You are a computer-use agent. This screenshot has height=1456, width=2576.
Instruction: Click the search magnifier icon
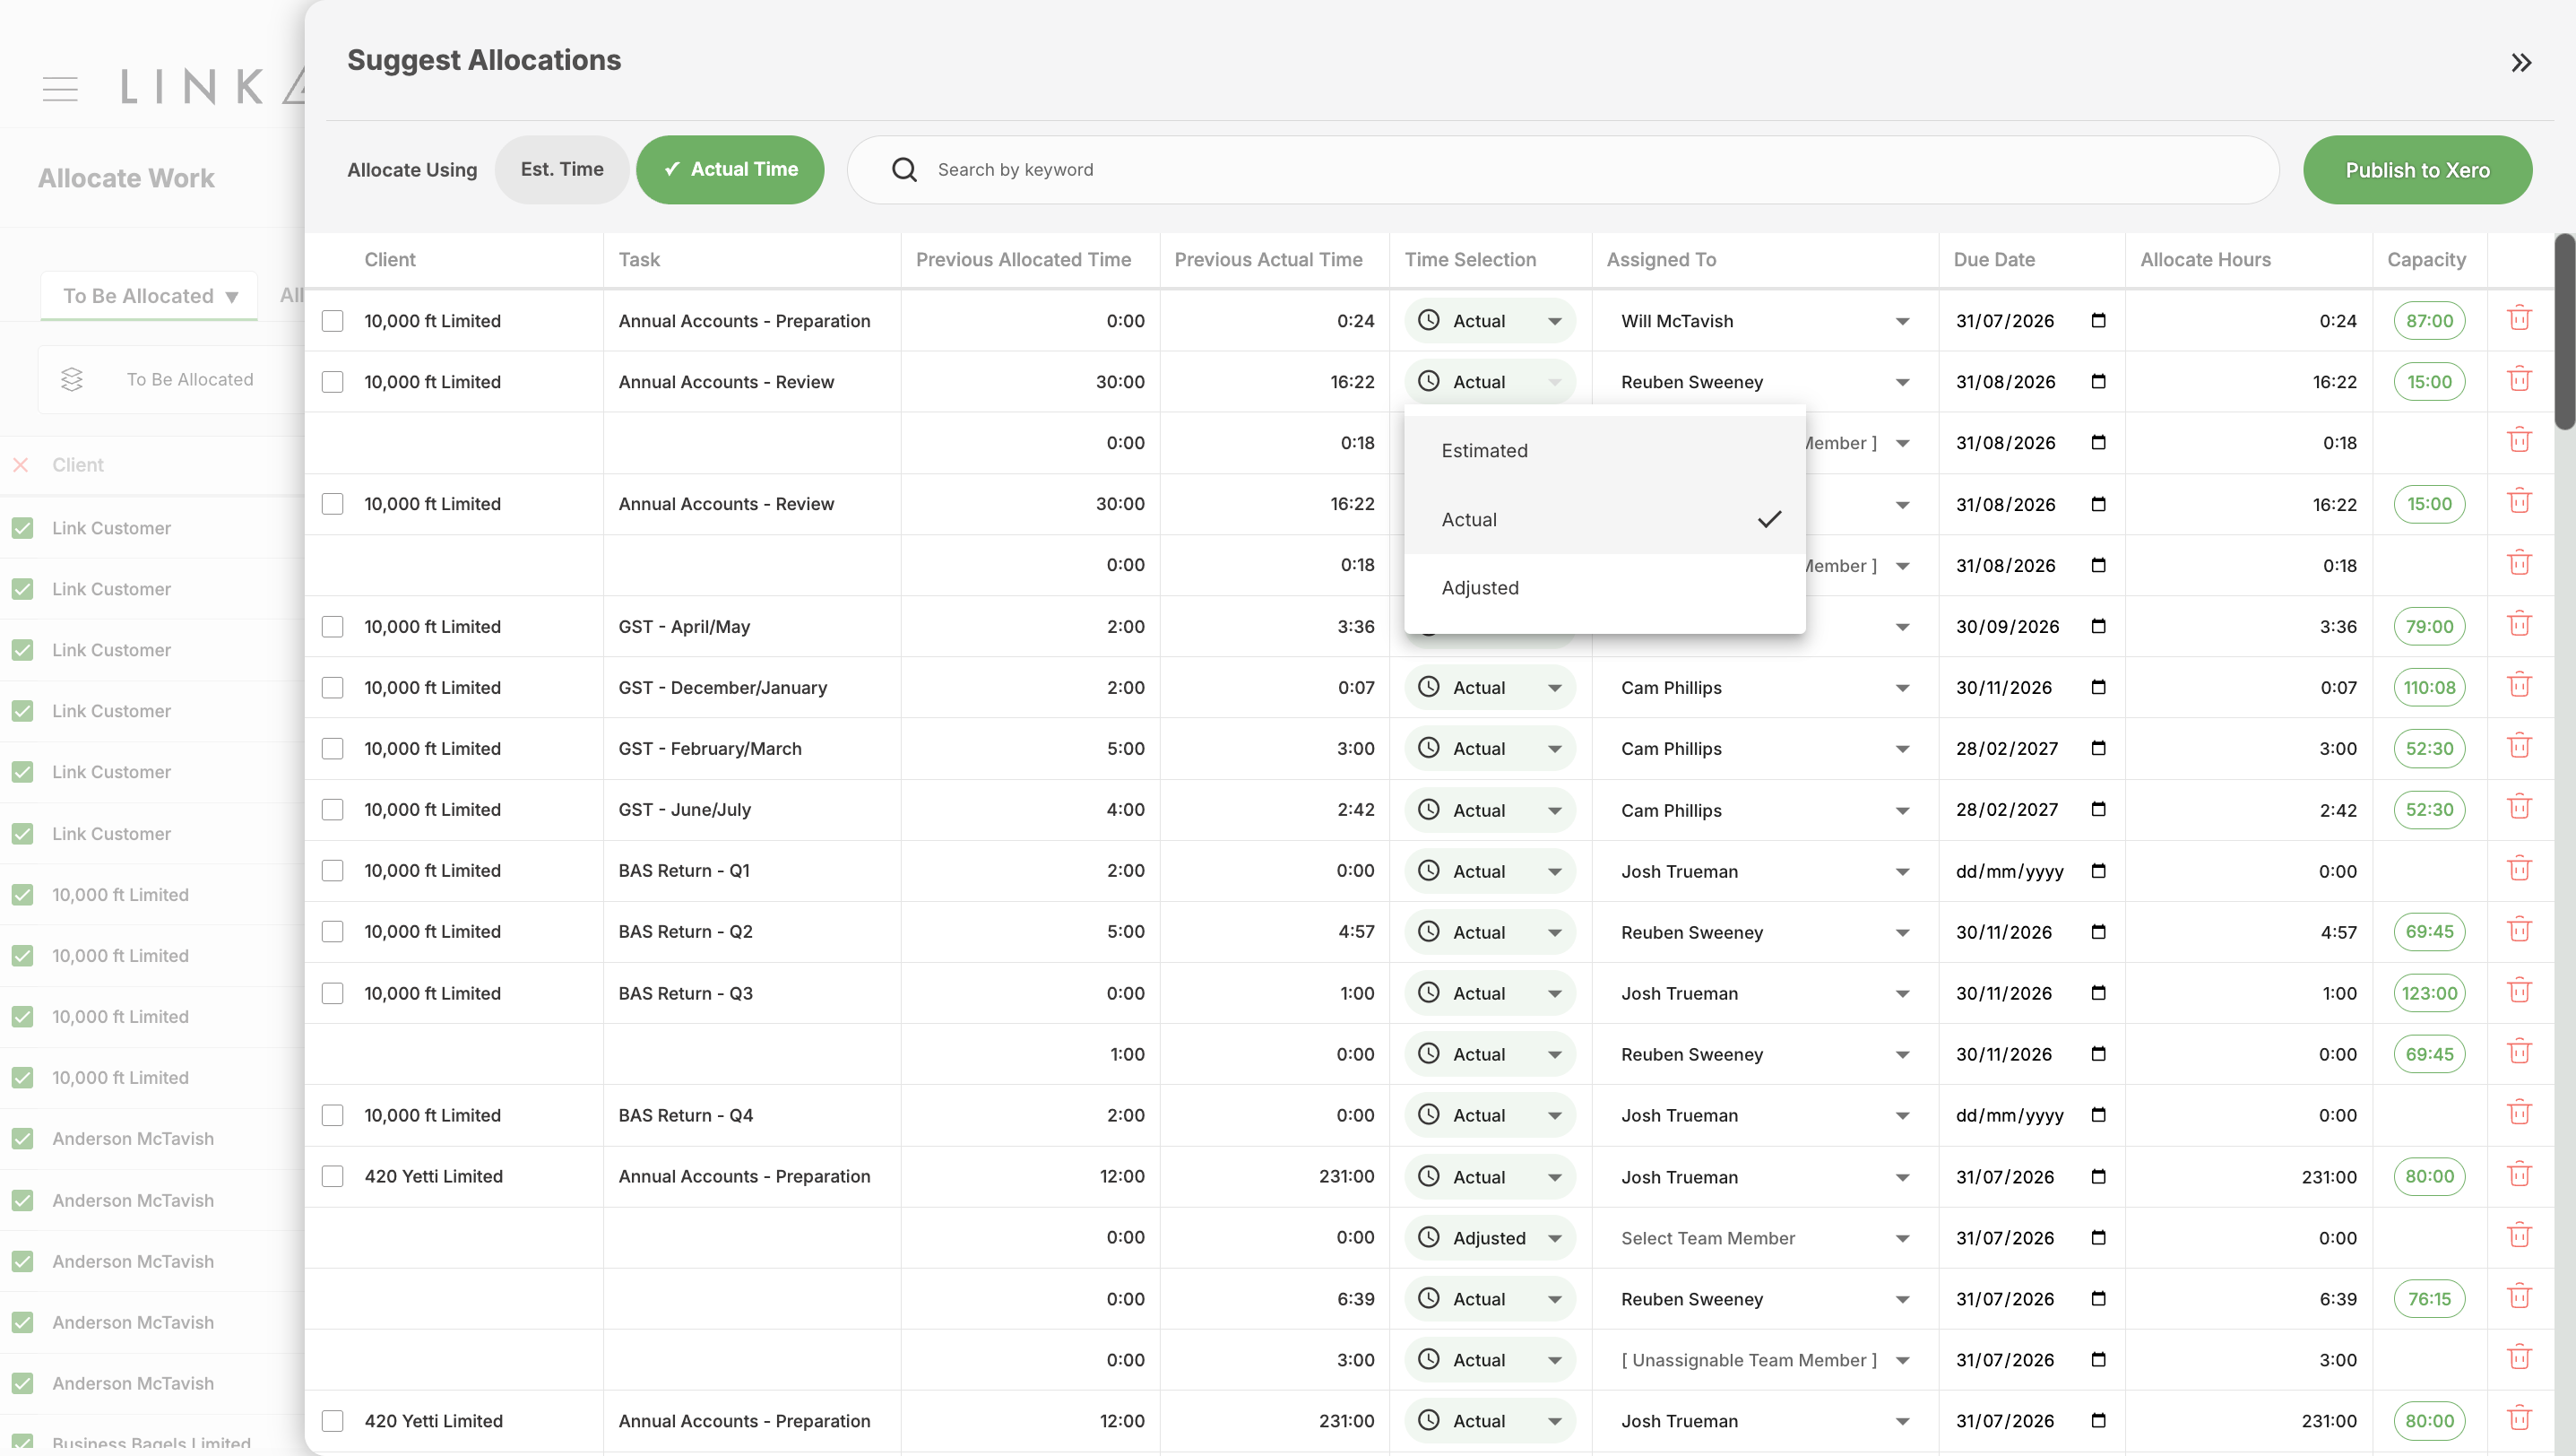(904, 170)
